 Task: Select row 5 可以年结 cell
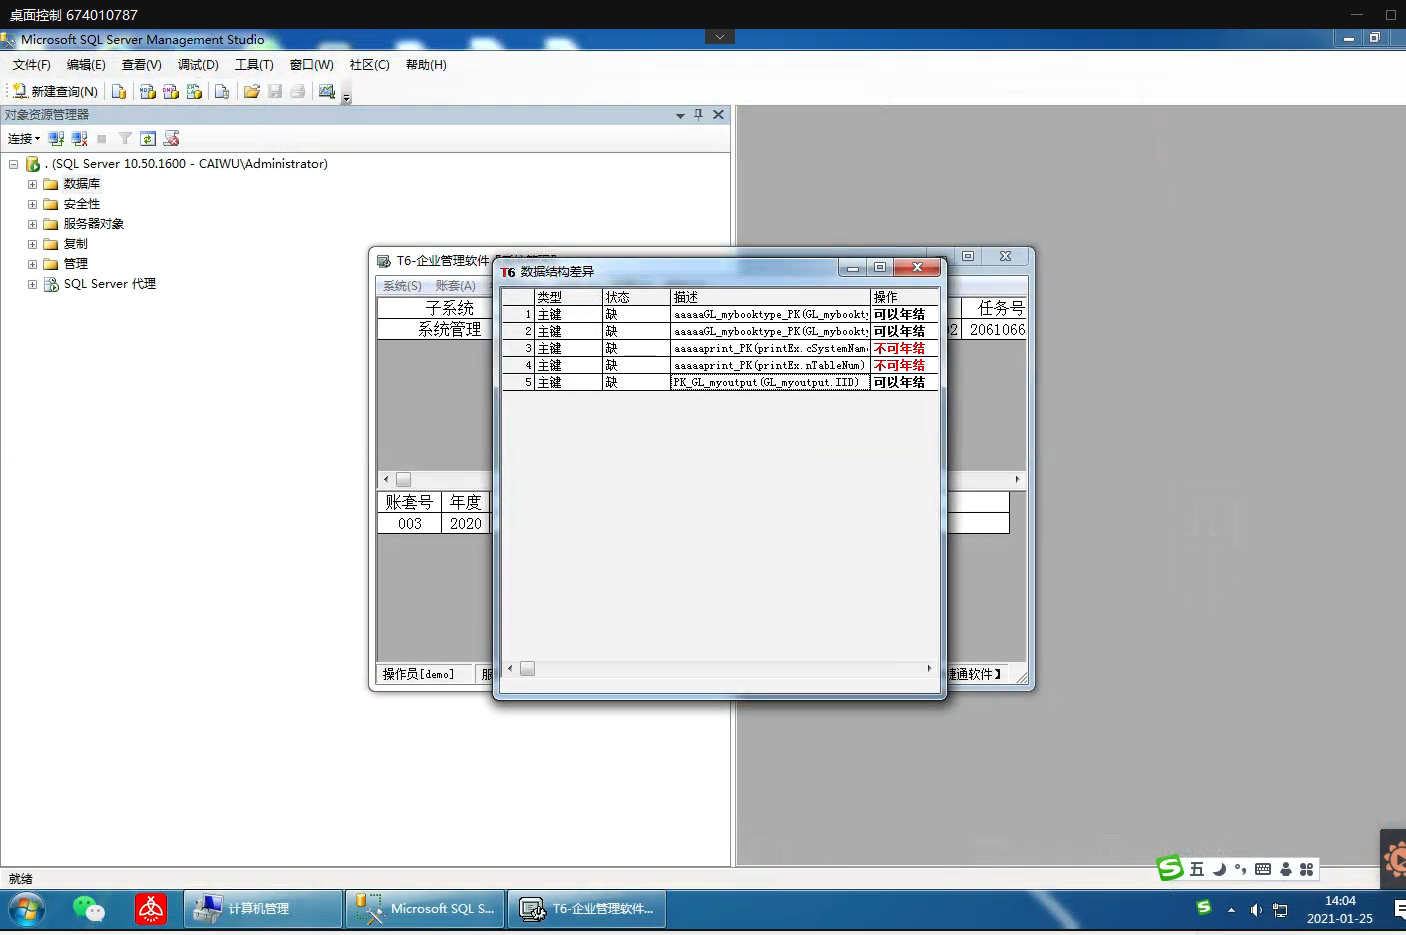[904, 382]
